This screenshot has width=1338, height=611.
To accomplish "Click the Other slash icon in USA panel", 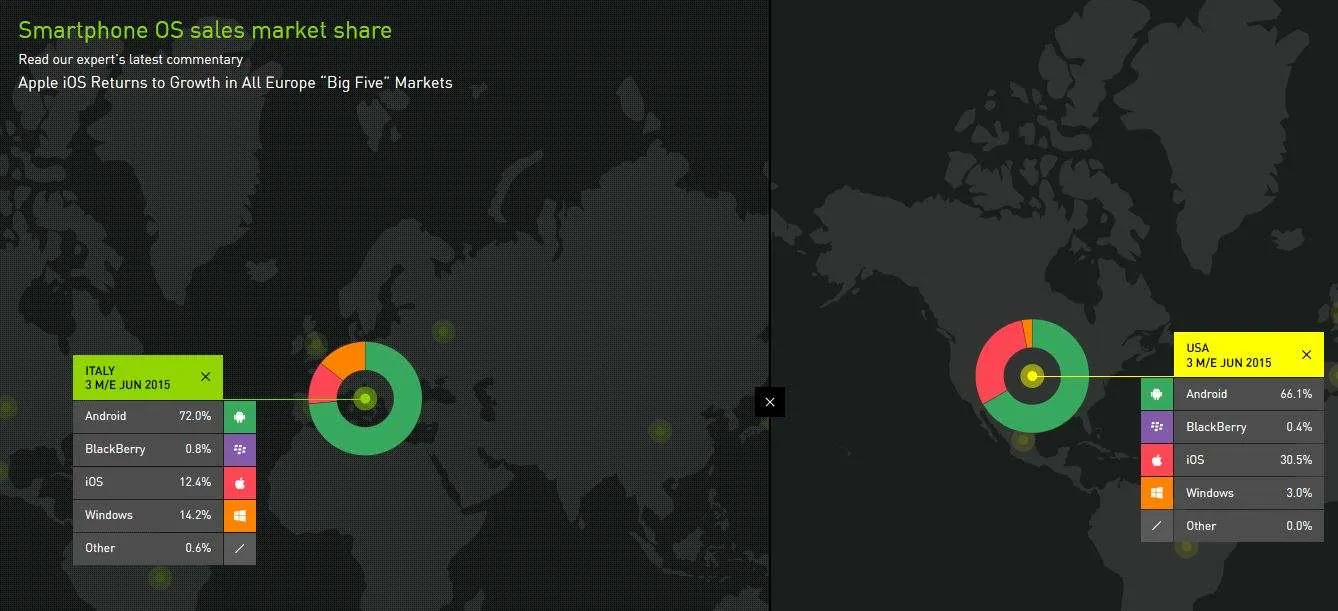I will tap(1157, 526).
